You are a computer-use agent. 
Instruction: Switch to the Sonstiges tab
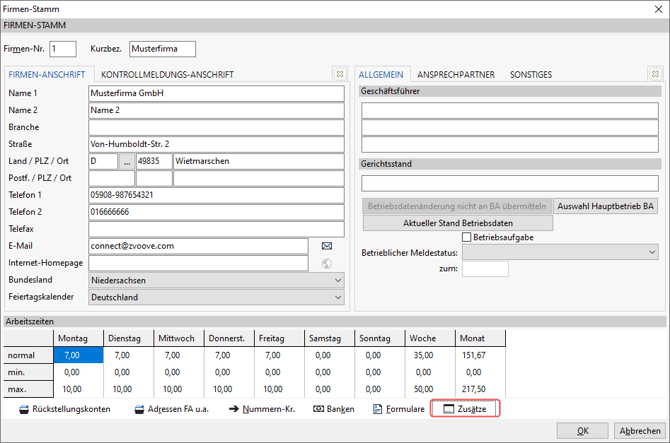530,74
